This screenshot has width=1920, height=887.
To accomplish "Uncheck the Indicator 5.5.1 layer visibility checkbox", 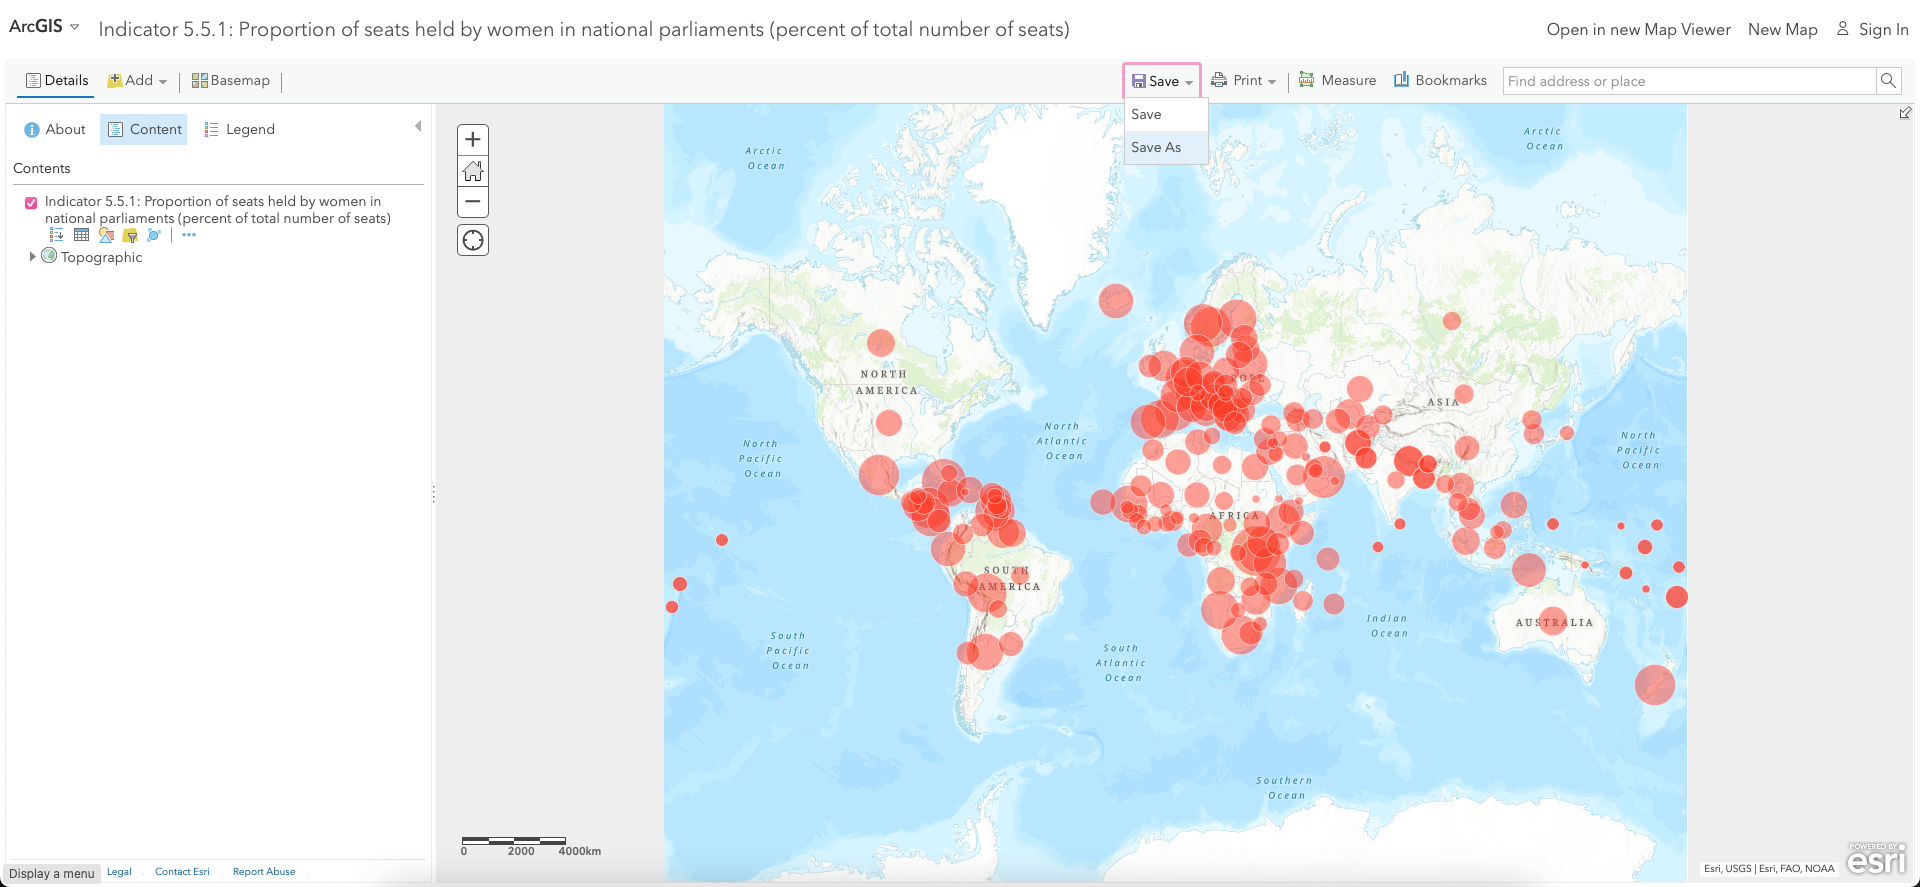I will coord(31,203).
